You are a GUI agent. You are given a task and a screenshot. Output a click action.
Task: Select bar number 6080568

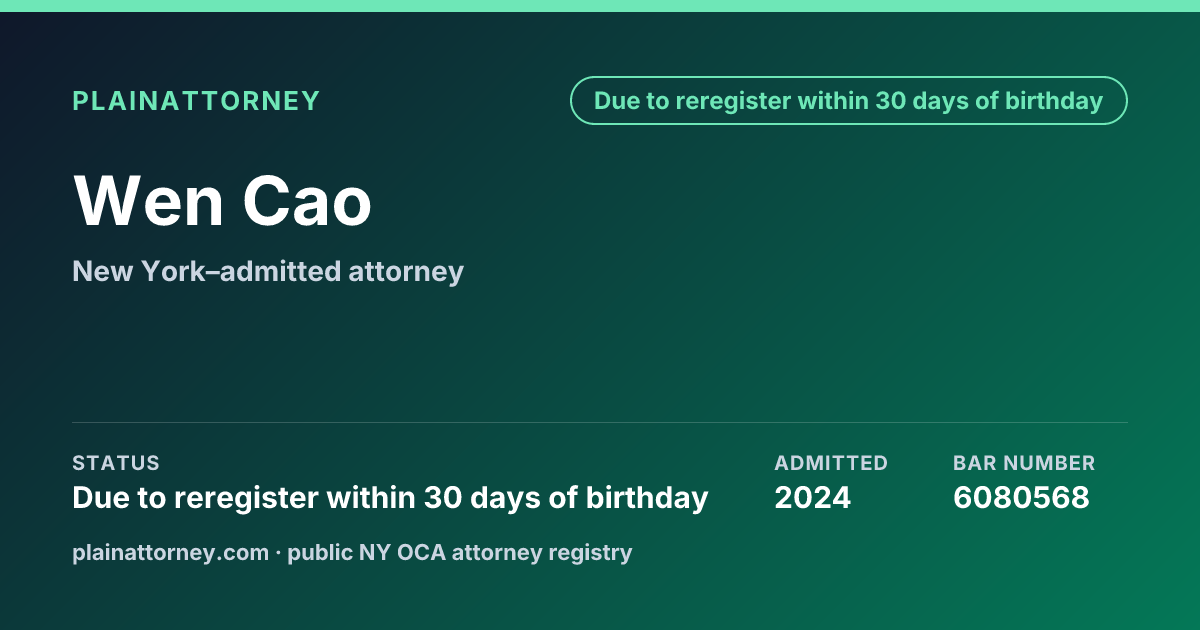coord(1021,497)
